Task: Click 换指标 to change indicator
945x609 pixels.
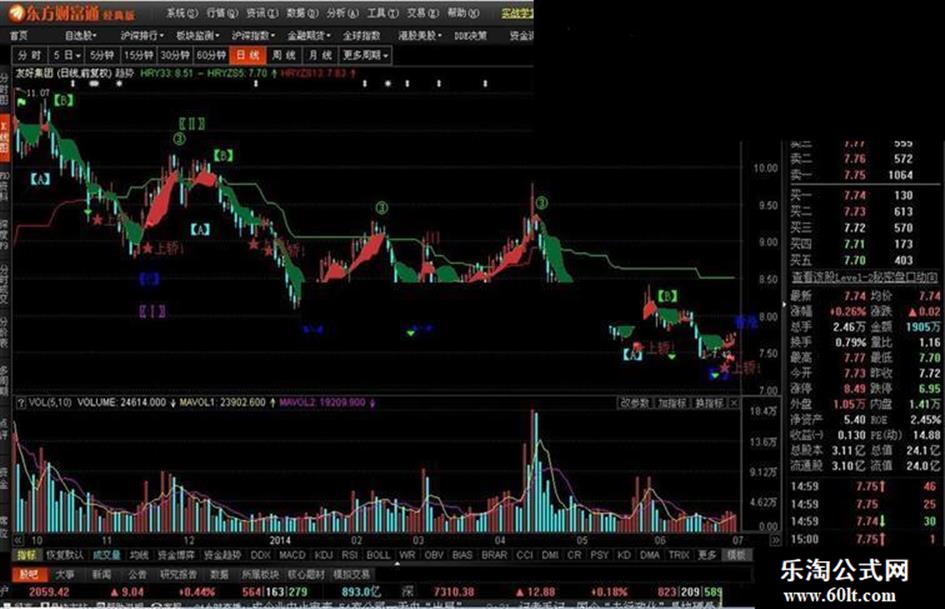Action: click(x=709, y=403)
